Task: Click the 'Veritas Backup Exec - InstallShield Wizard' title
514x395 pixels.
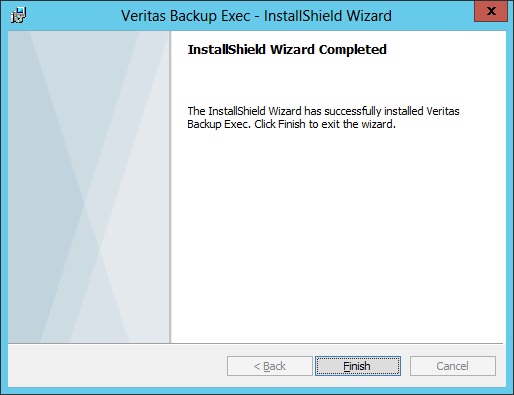Action: point(256,16)
